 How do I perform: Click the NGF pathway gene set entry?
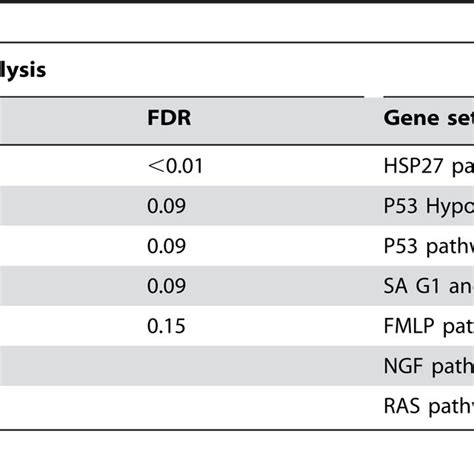(x=429, y=366)
